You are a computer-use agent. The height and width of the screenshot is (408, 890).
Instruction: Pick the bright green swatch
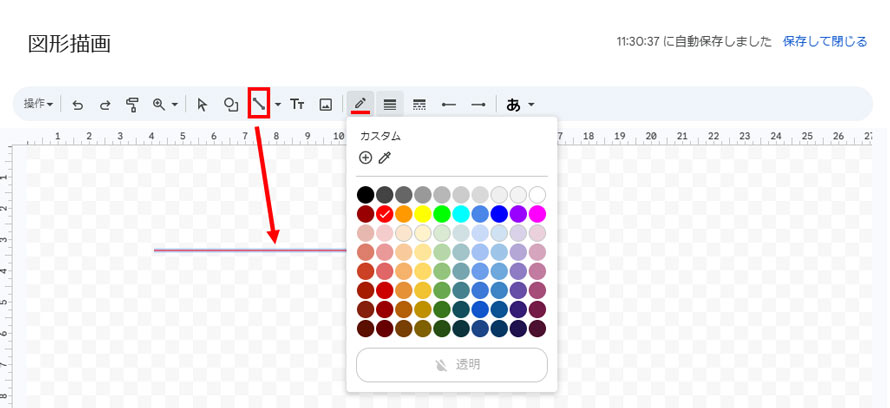coord(442,214)
